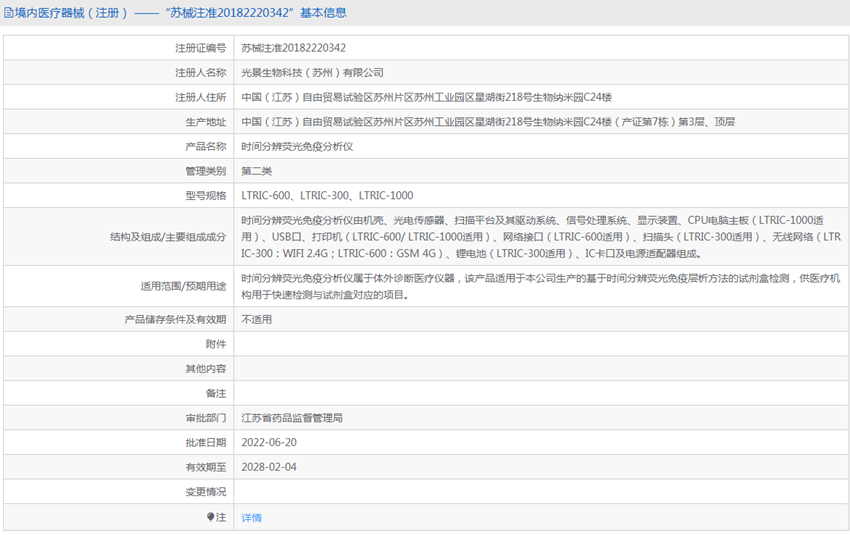Select the approval date 2022-06-20
Image resolution: width=850 pixels, height=535 pixels.
(x=269, y=442)
